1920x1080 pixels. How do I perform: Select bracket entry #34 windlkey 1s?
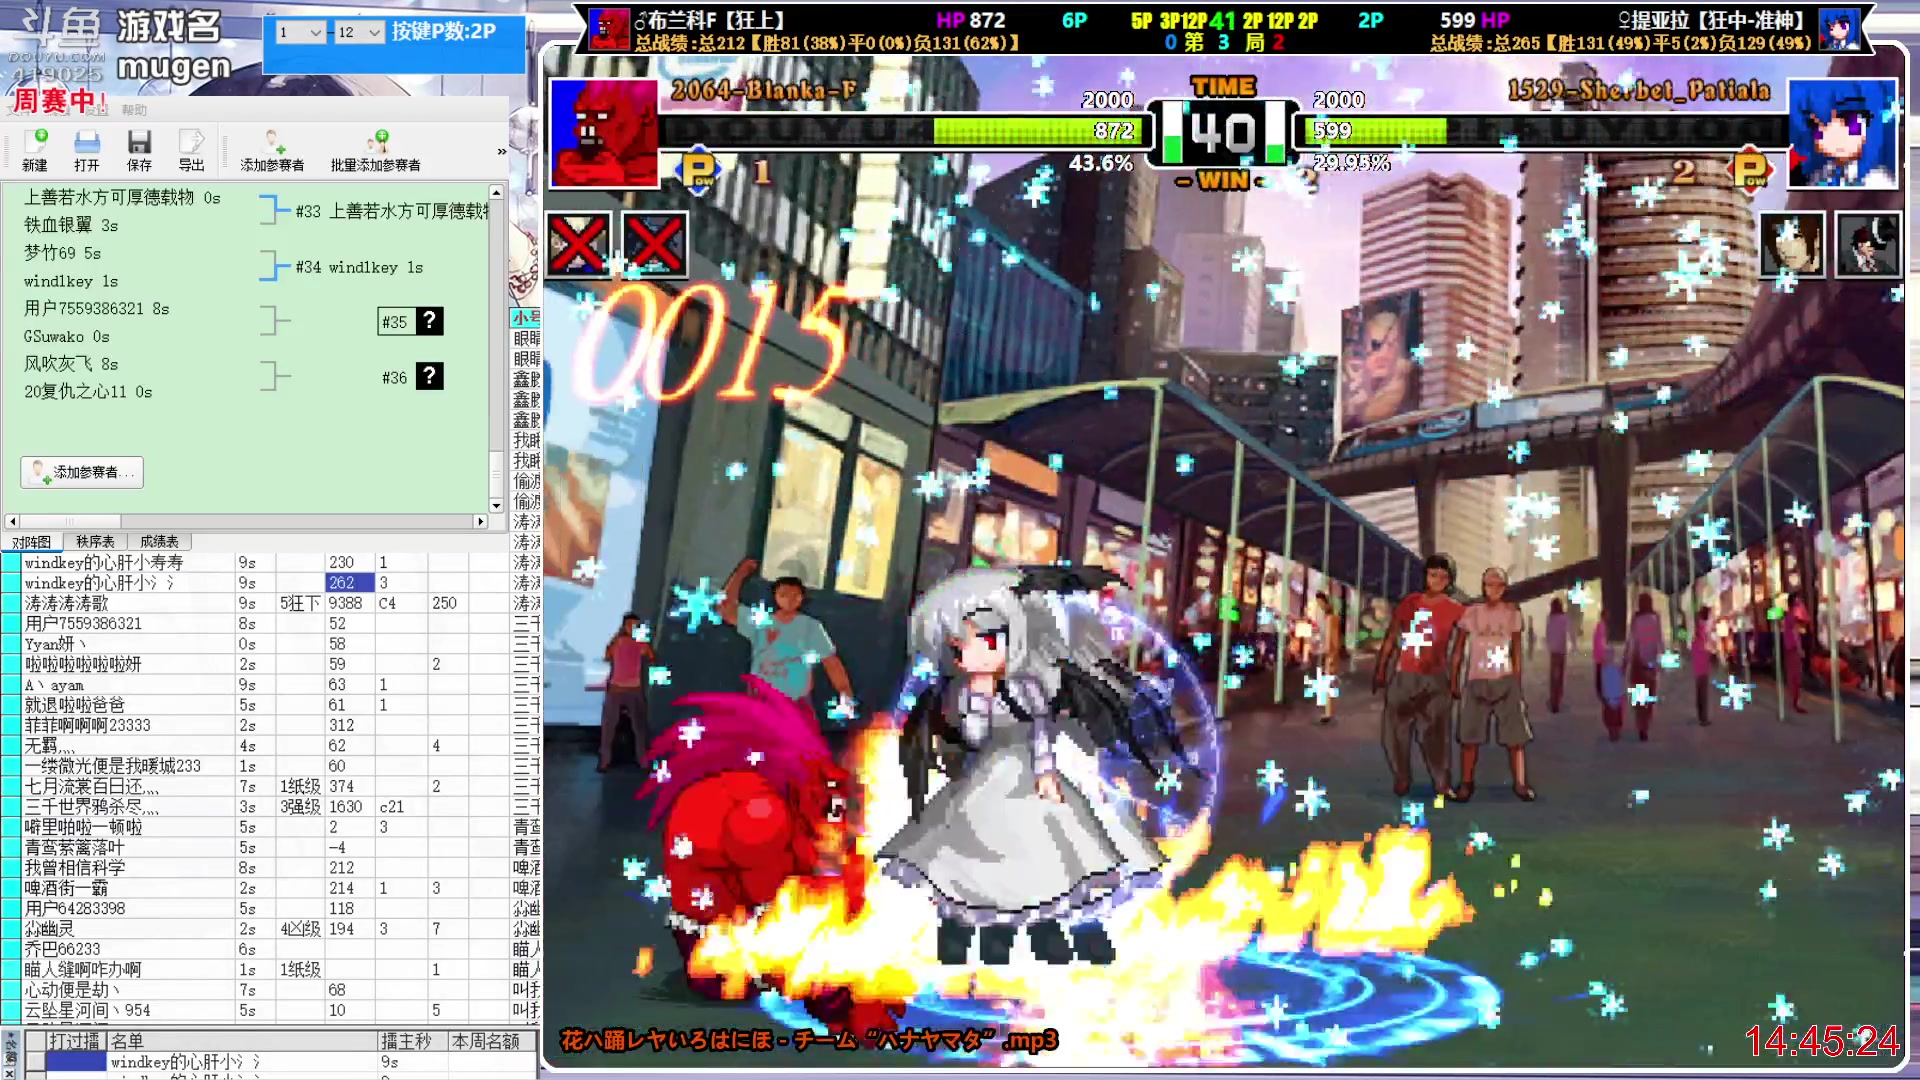pyautogui.click(x=359, y=267)
